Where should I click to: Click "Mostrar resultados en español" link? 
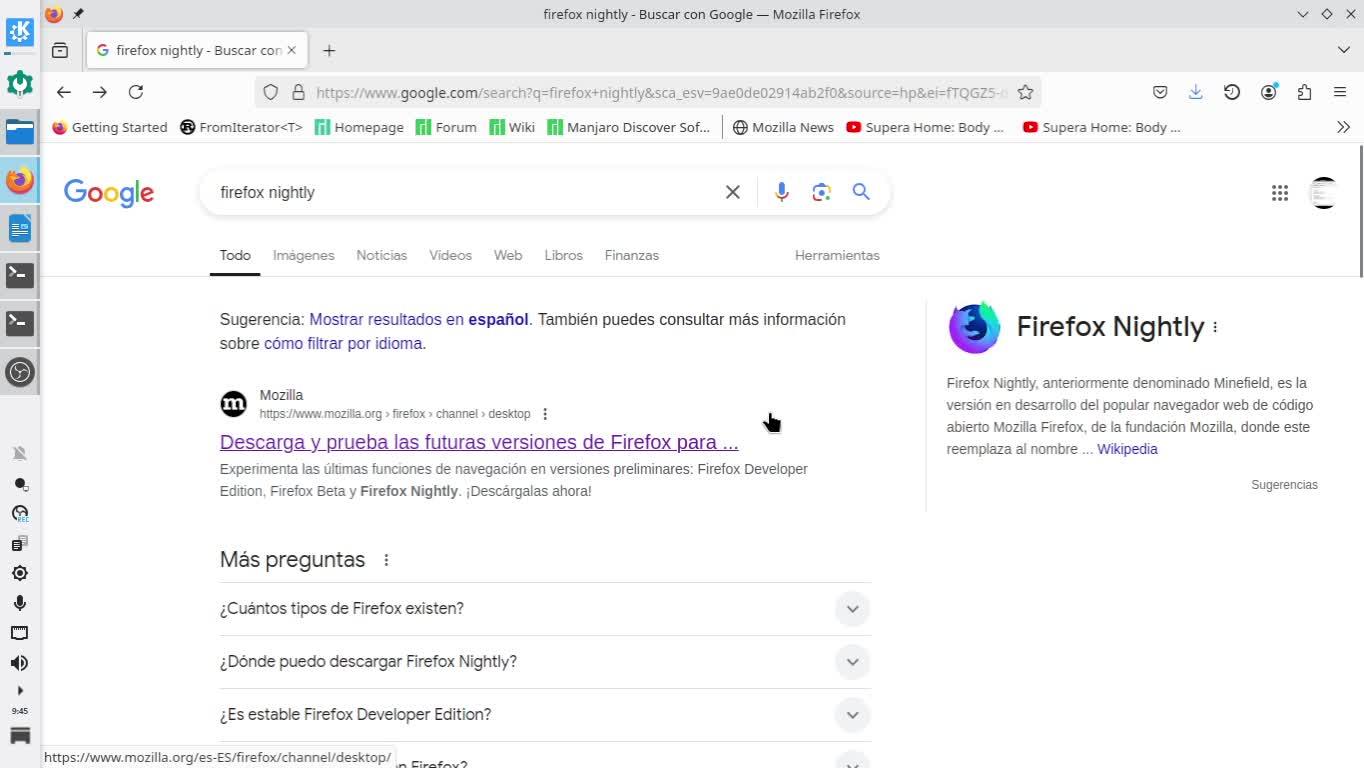click(x=419, y=319)
